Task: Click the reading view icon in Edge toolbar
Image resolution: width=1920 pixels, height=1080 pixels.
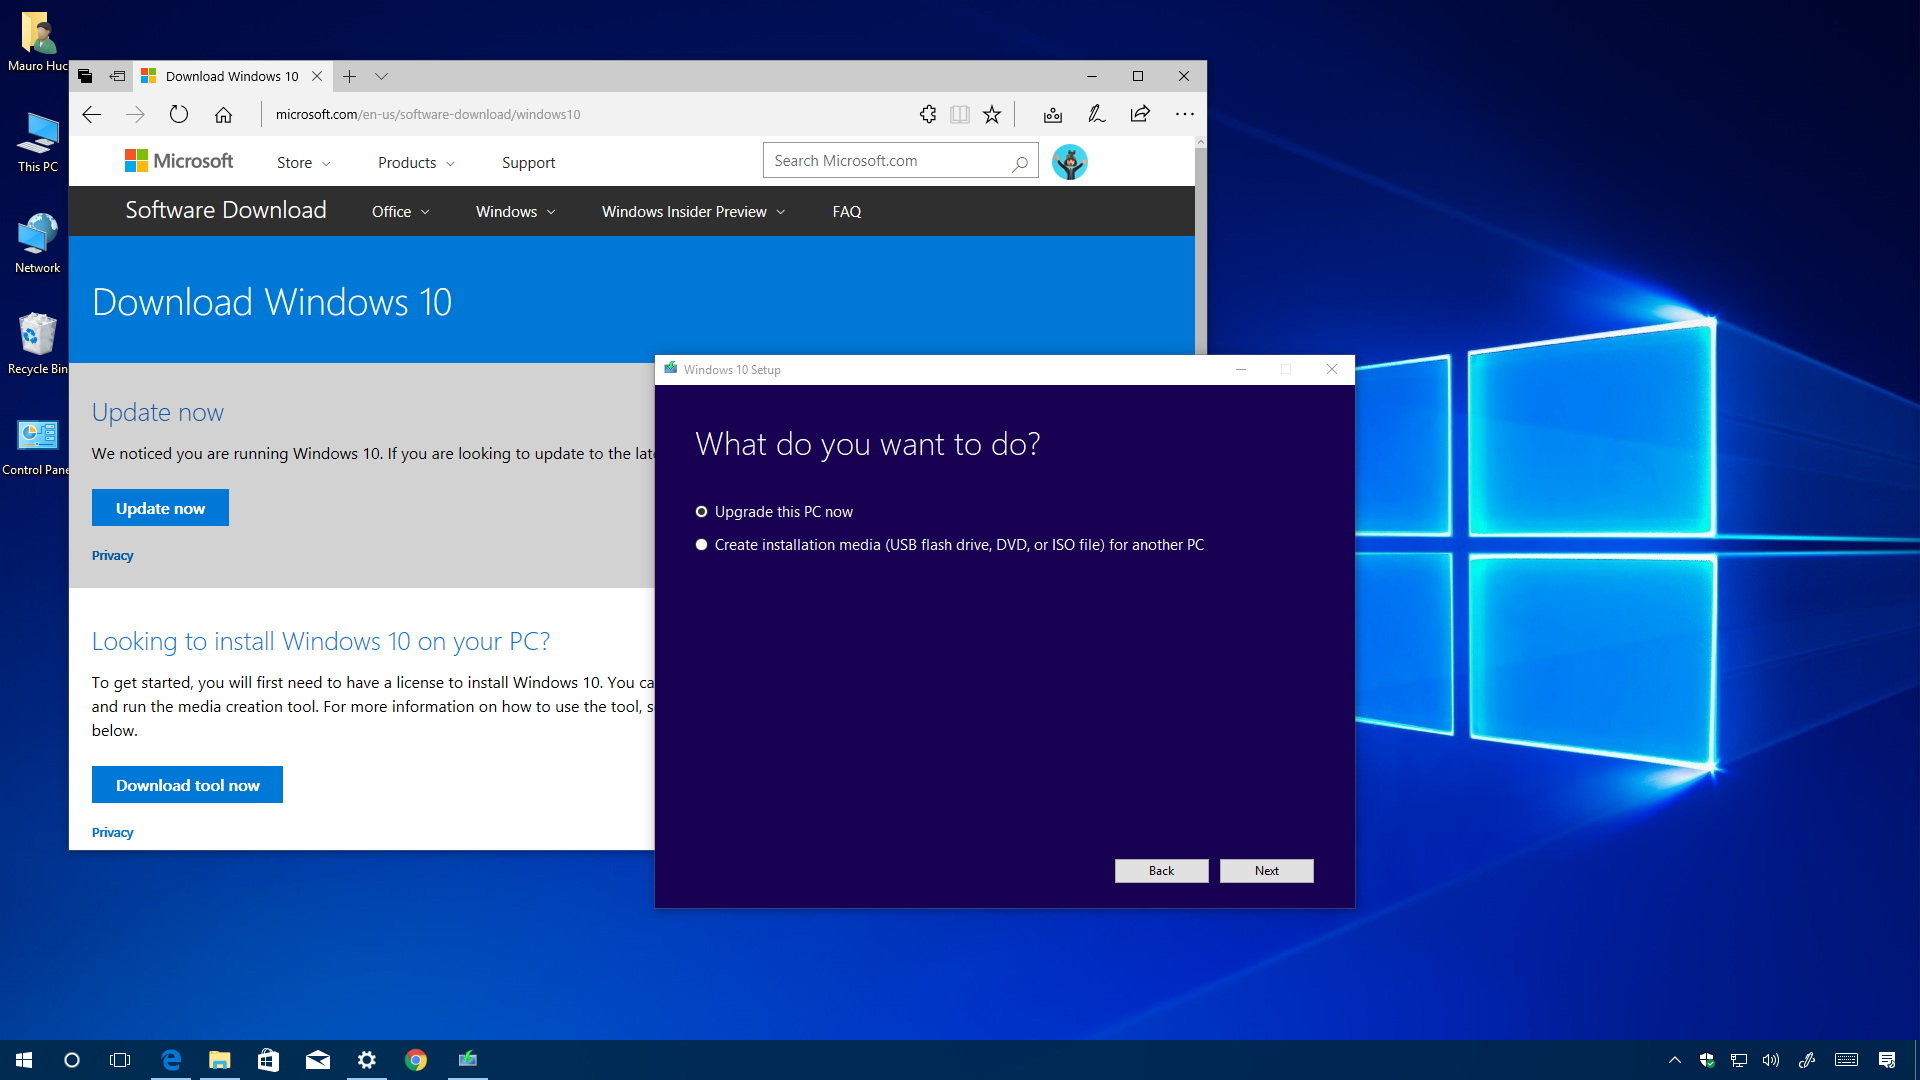Action: (959, 113)
